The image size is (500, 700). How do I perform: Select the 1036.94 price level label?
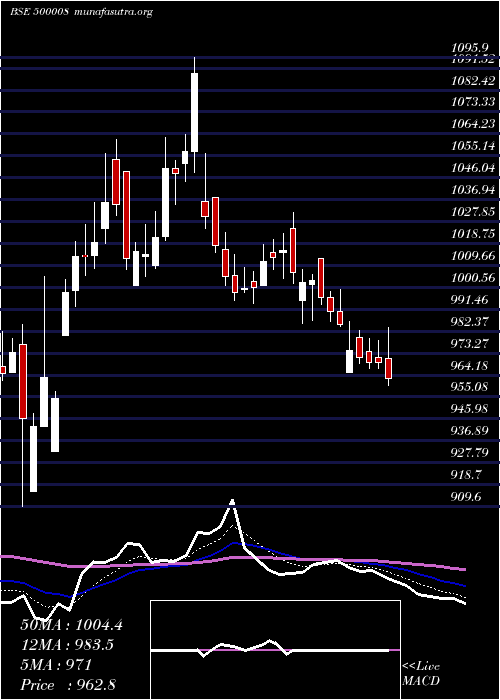pyautogui.click(x=473, y=190)
